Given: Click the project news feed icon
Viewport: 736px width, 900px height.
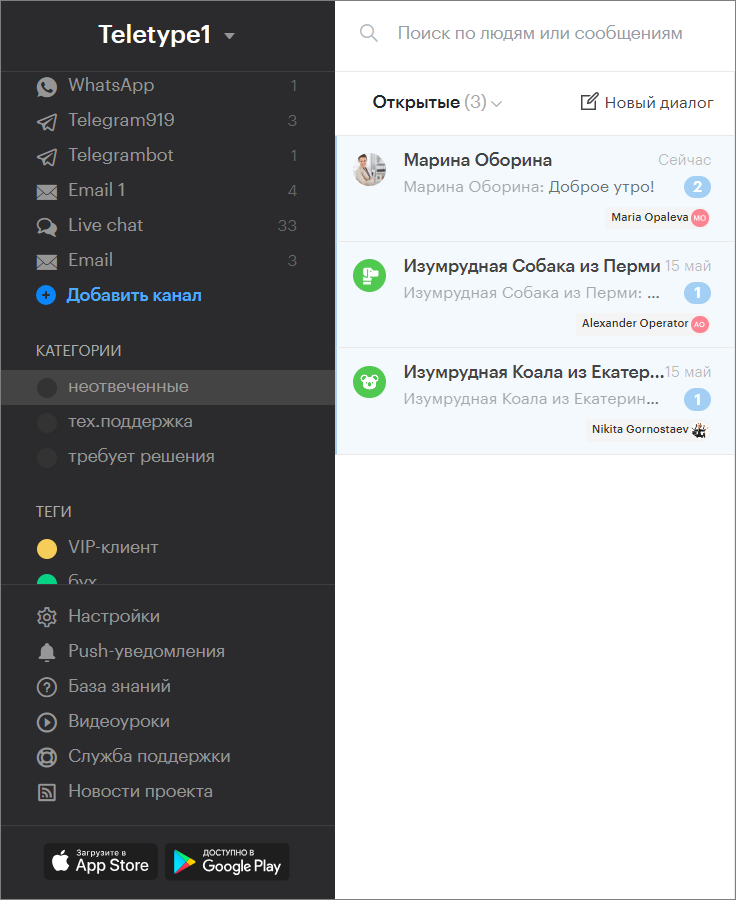Looking at the screenshot, I should point(47,792).
